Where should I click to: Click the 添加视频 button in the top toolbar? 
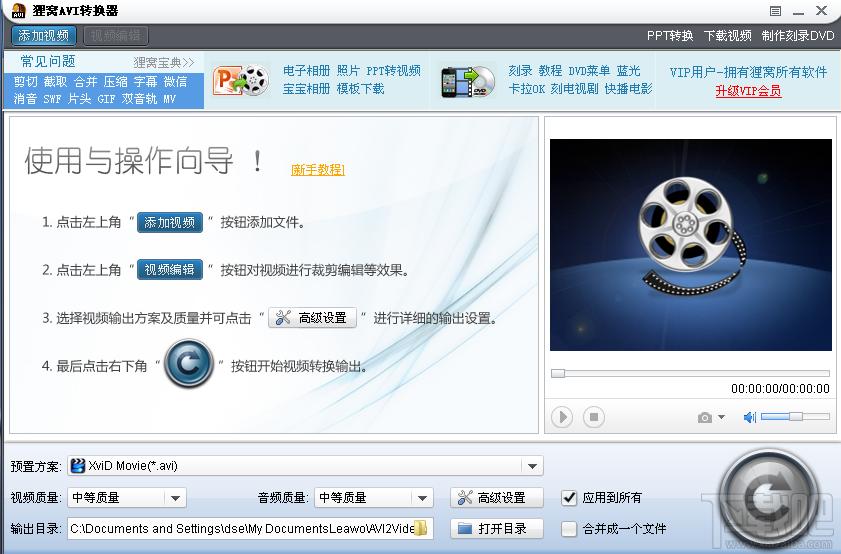coord(43,36)
